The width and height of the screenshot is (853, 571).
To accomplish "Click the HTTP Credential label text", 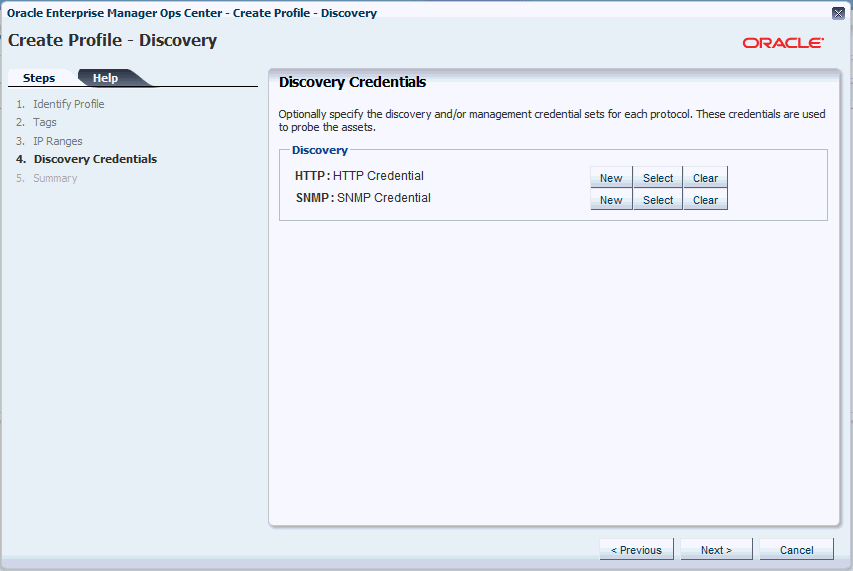I will point(378,176).
